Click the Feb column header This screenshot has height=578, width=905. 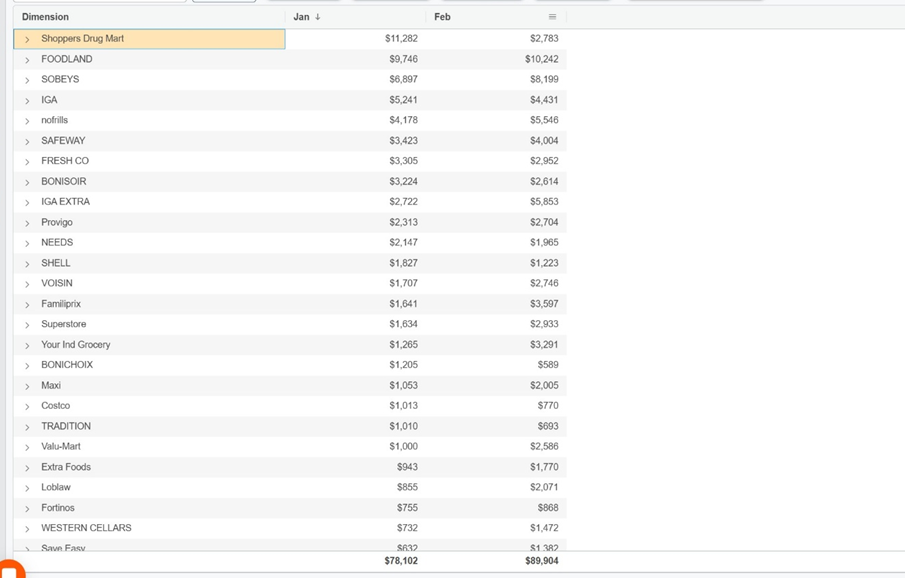tap(442, 17)
